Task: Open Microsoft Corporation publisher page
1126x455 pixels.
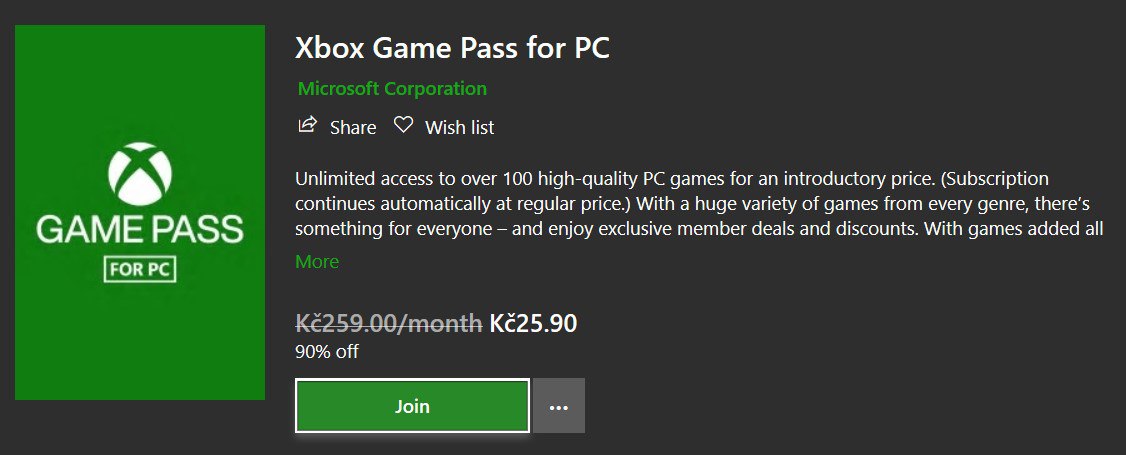Action: click(392, 89)
